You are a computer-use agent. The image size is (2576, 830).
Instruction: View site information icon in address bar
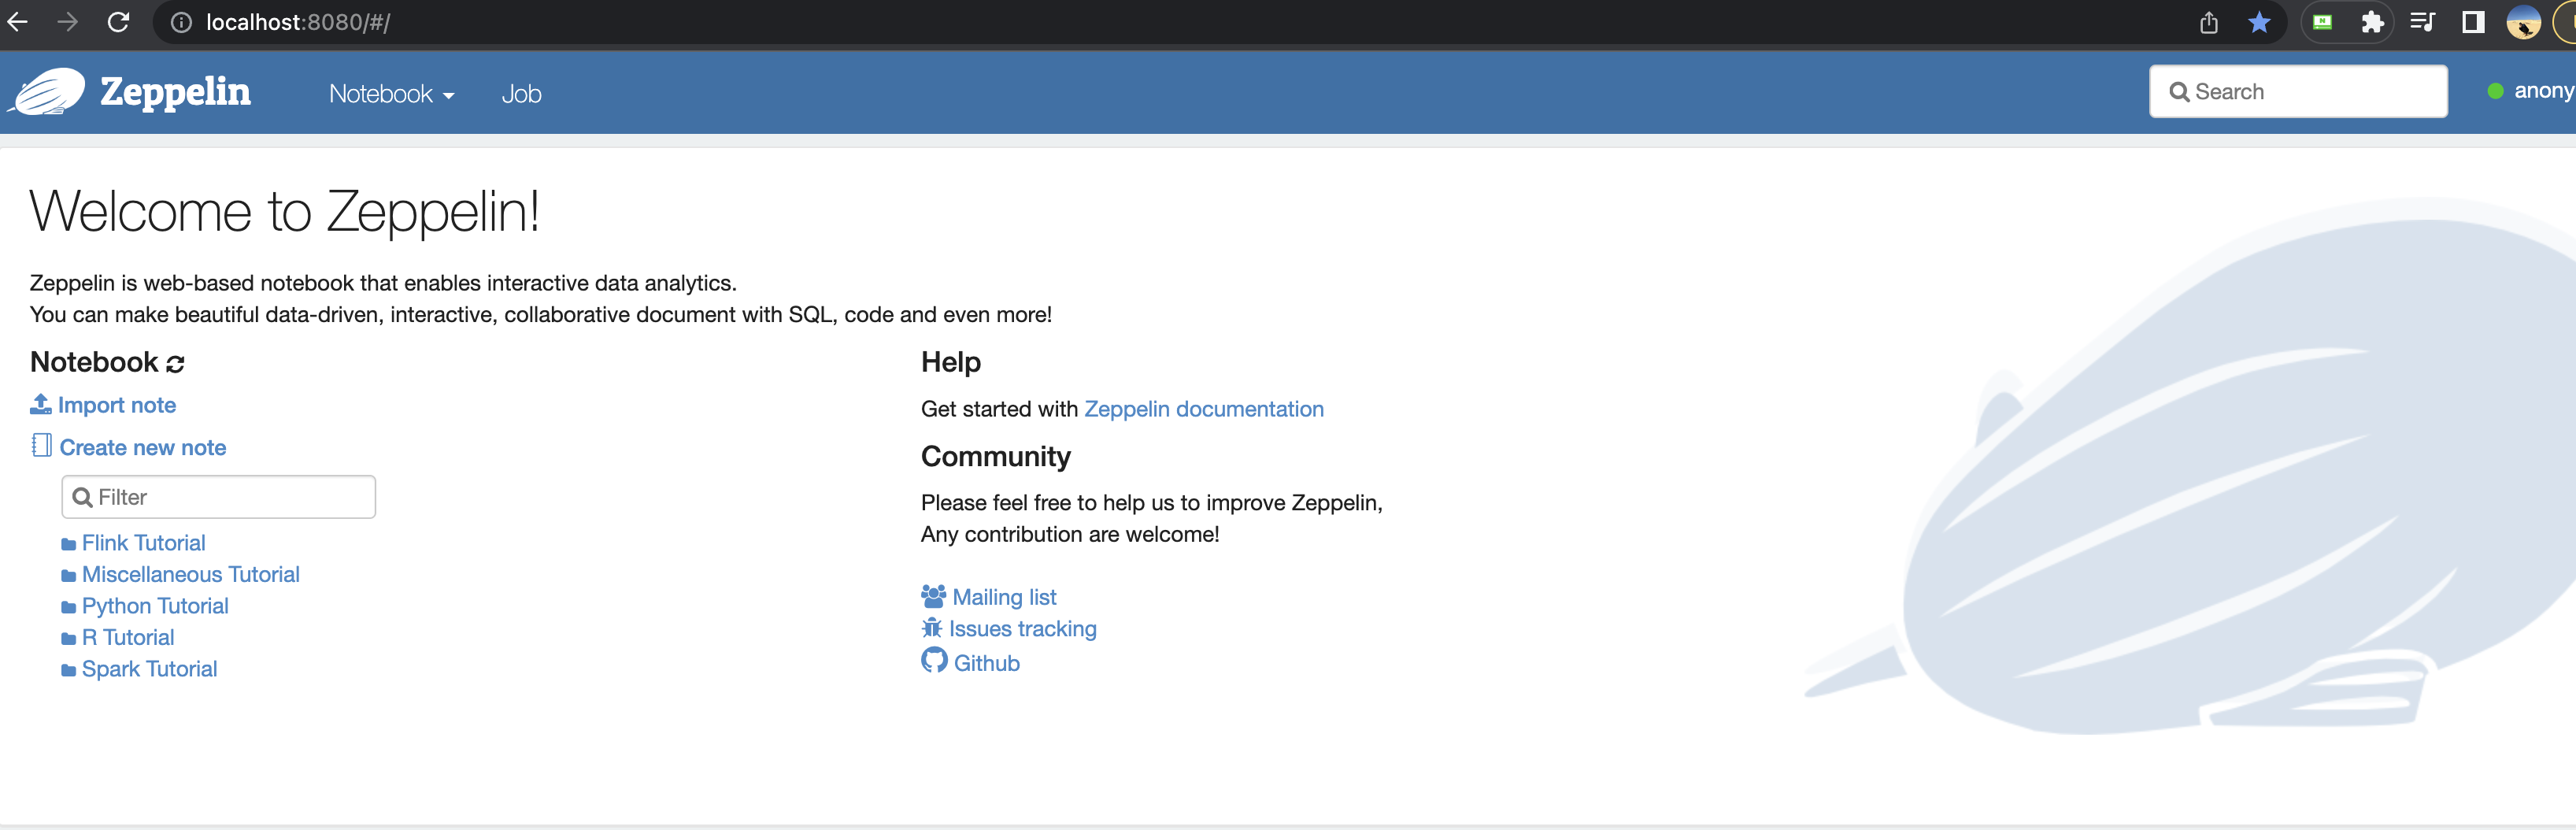coord(181,22)
